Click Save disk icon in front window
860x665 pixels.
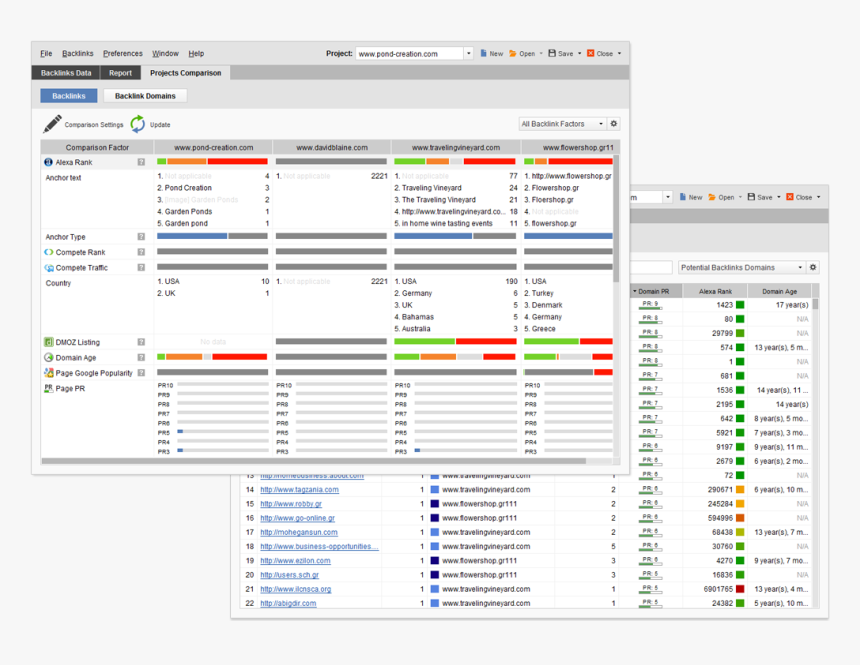(x=552, y=53)
